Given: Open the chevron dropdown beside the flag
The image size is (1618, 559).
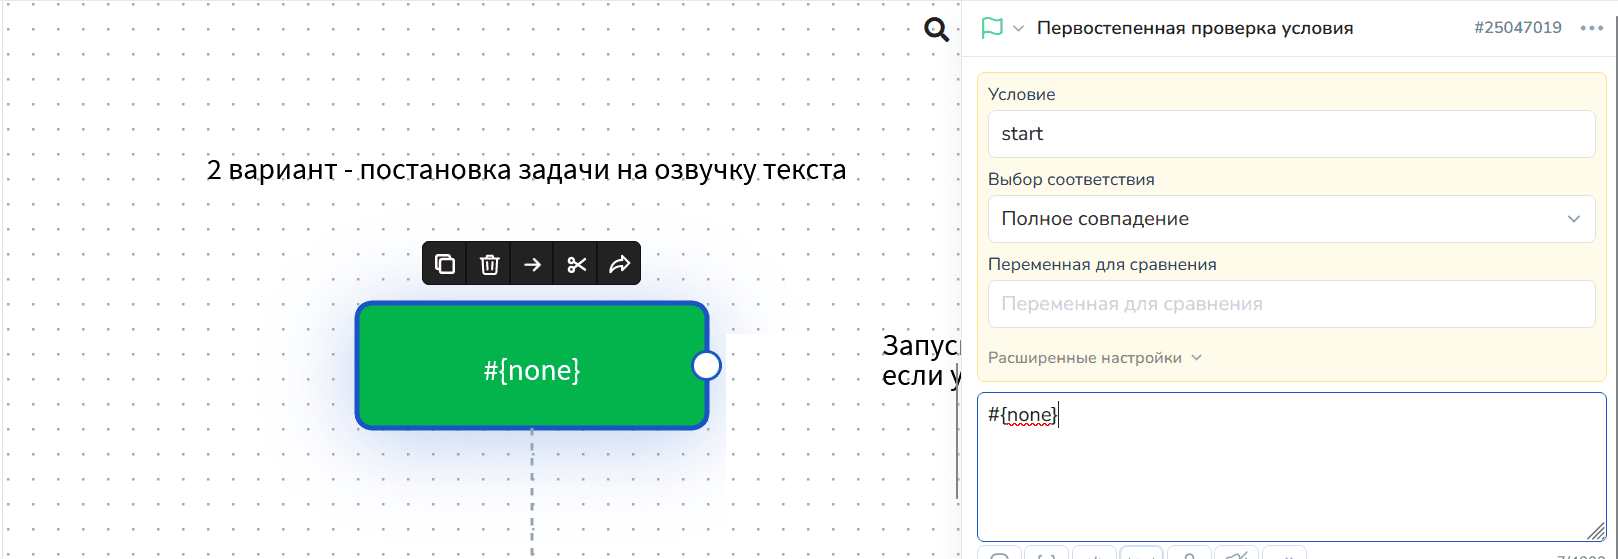Looking at the screenshot, I should coord(1018,29).
